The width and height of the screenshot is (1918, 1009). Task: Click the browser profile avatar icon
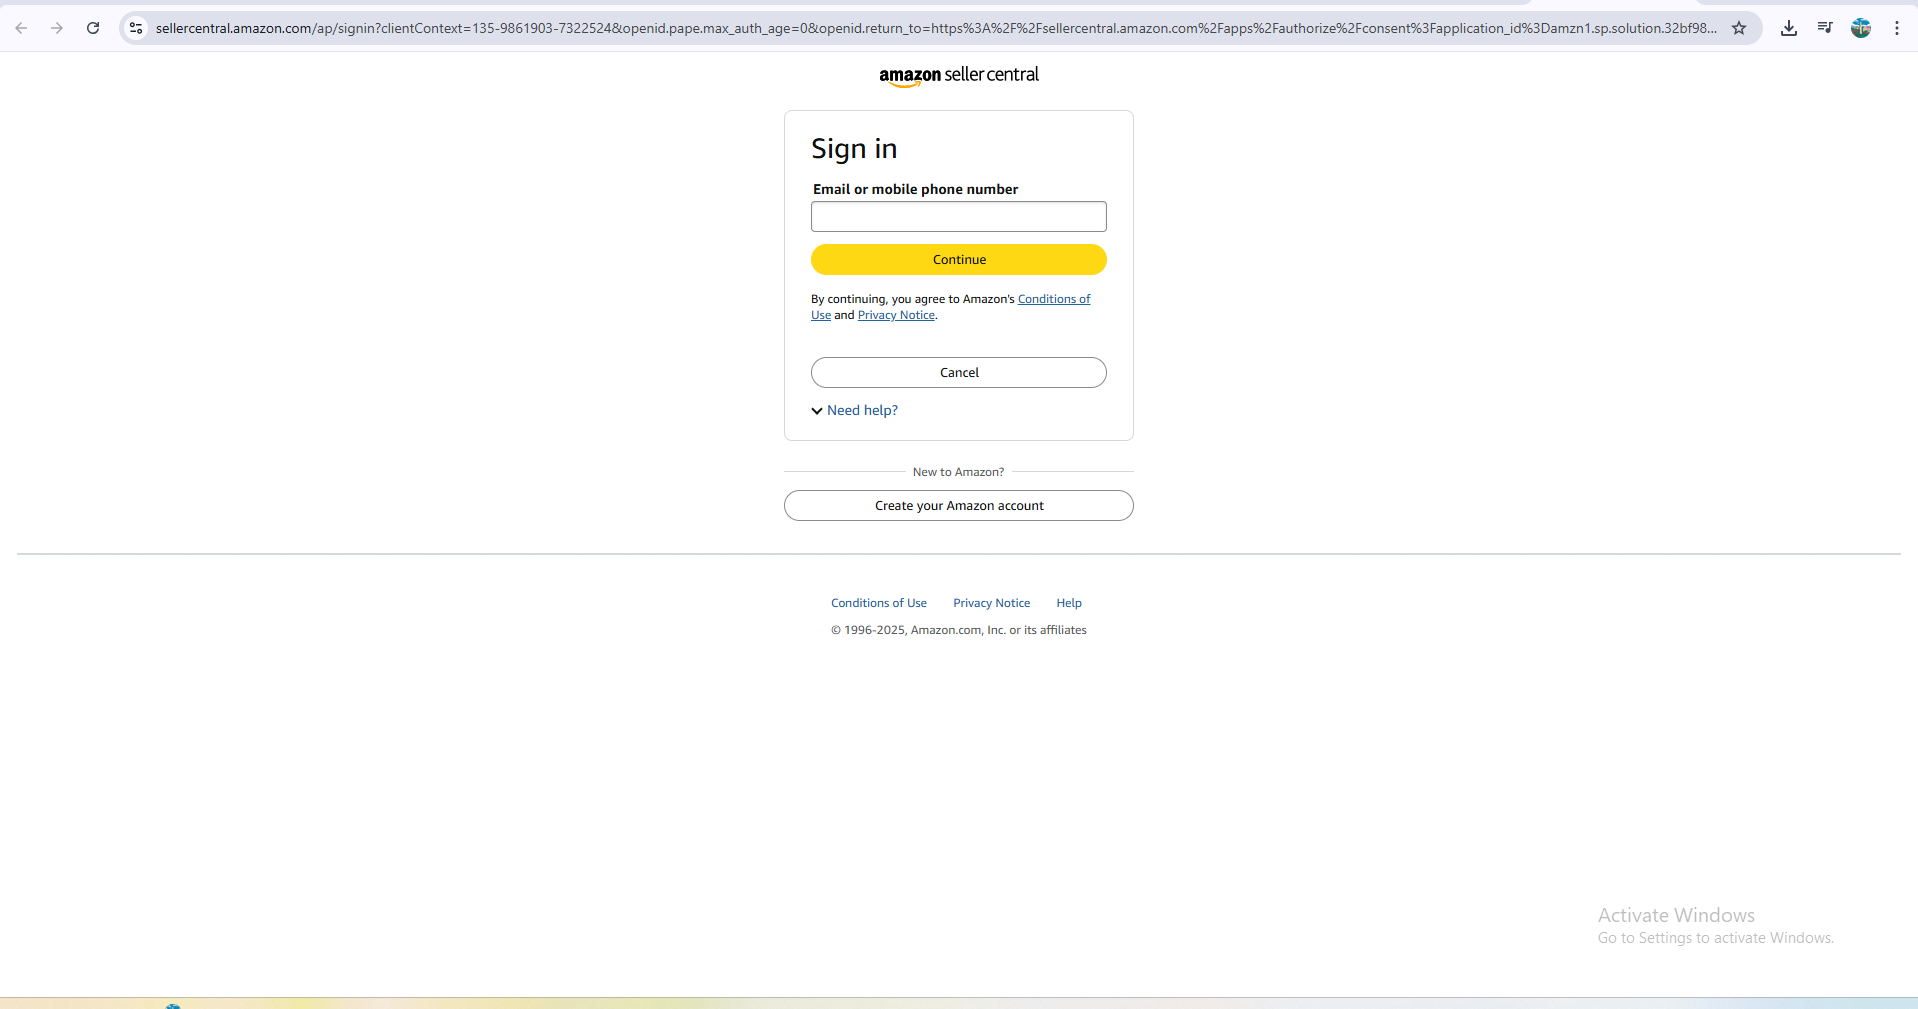[x=1861, y=28]
